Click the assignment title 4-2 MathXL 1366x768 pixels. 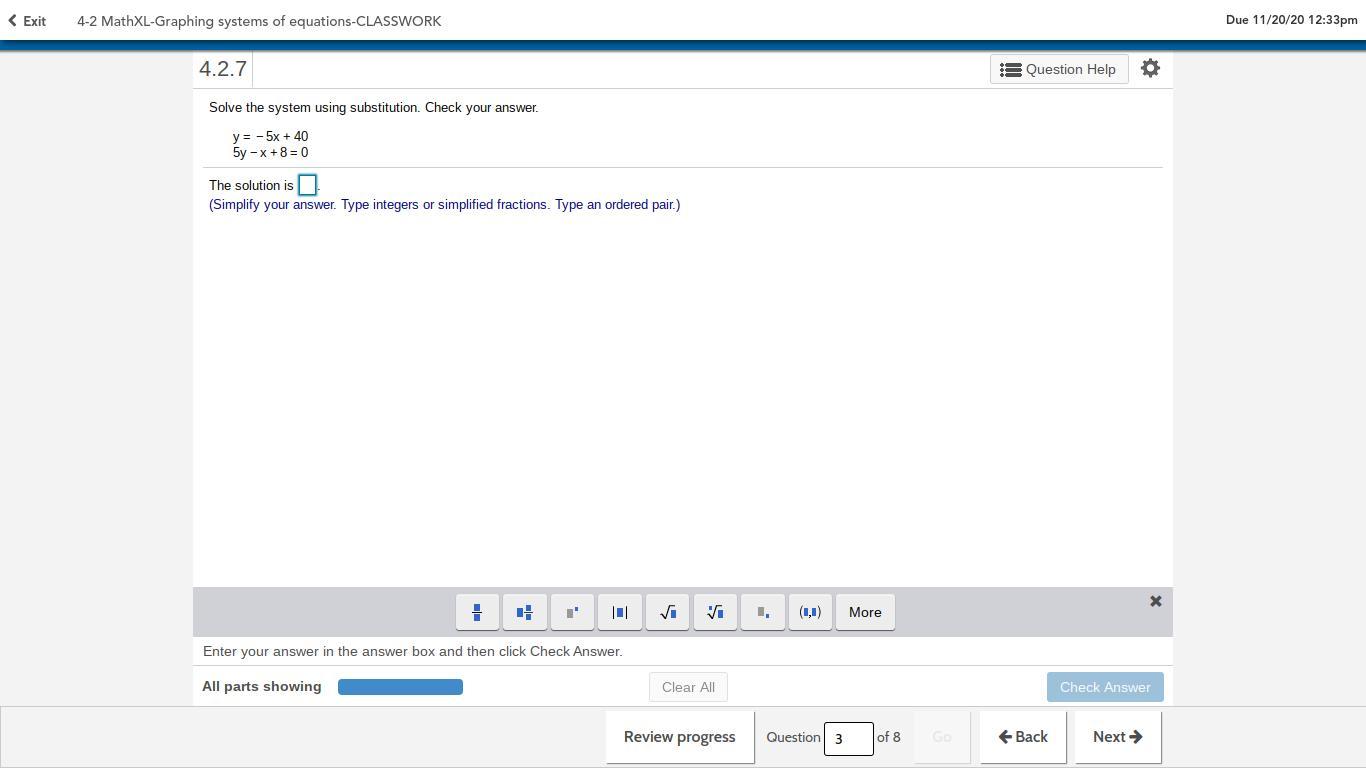(x=259, y=21)
